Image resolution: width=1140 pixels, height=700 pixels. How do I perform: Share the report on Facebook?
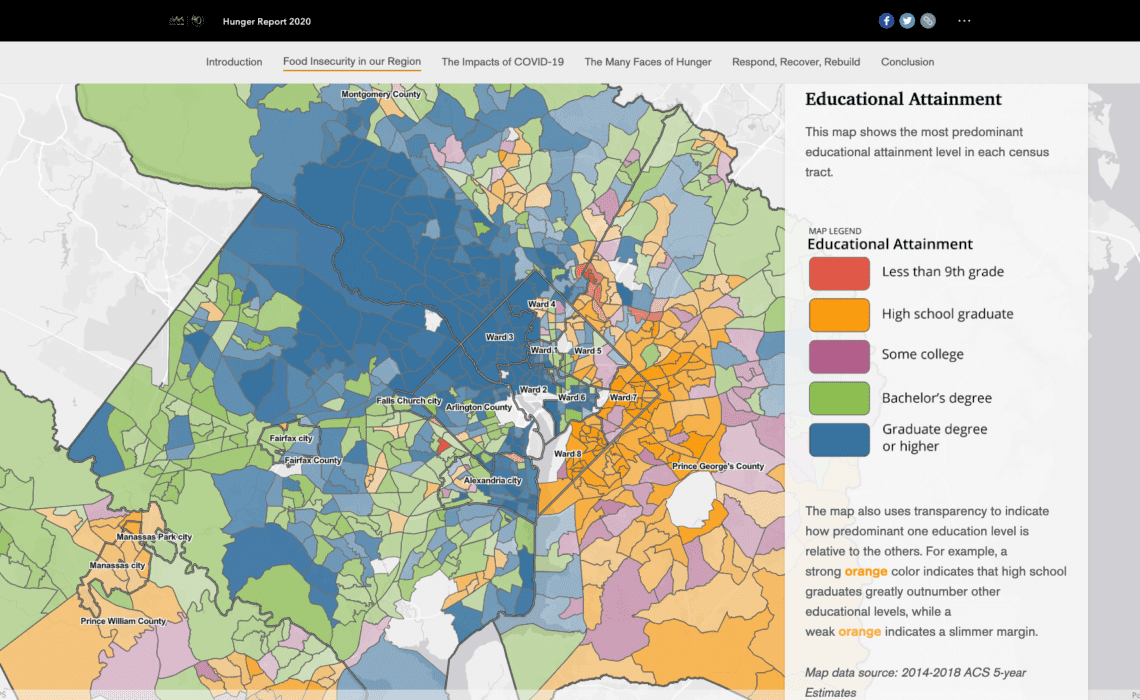886,20
